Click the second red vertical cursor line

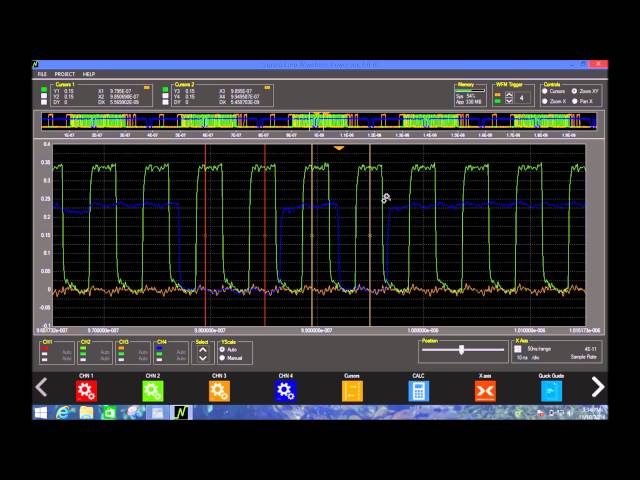click(265, 235)
